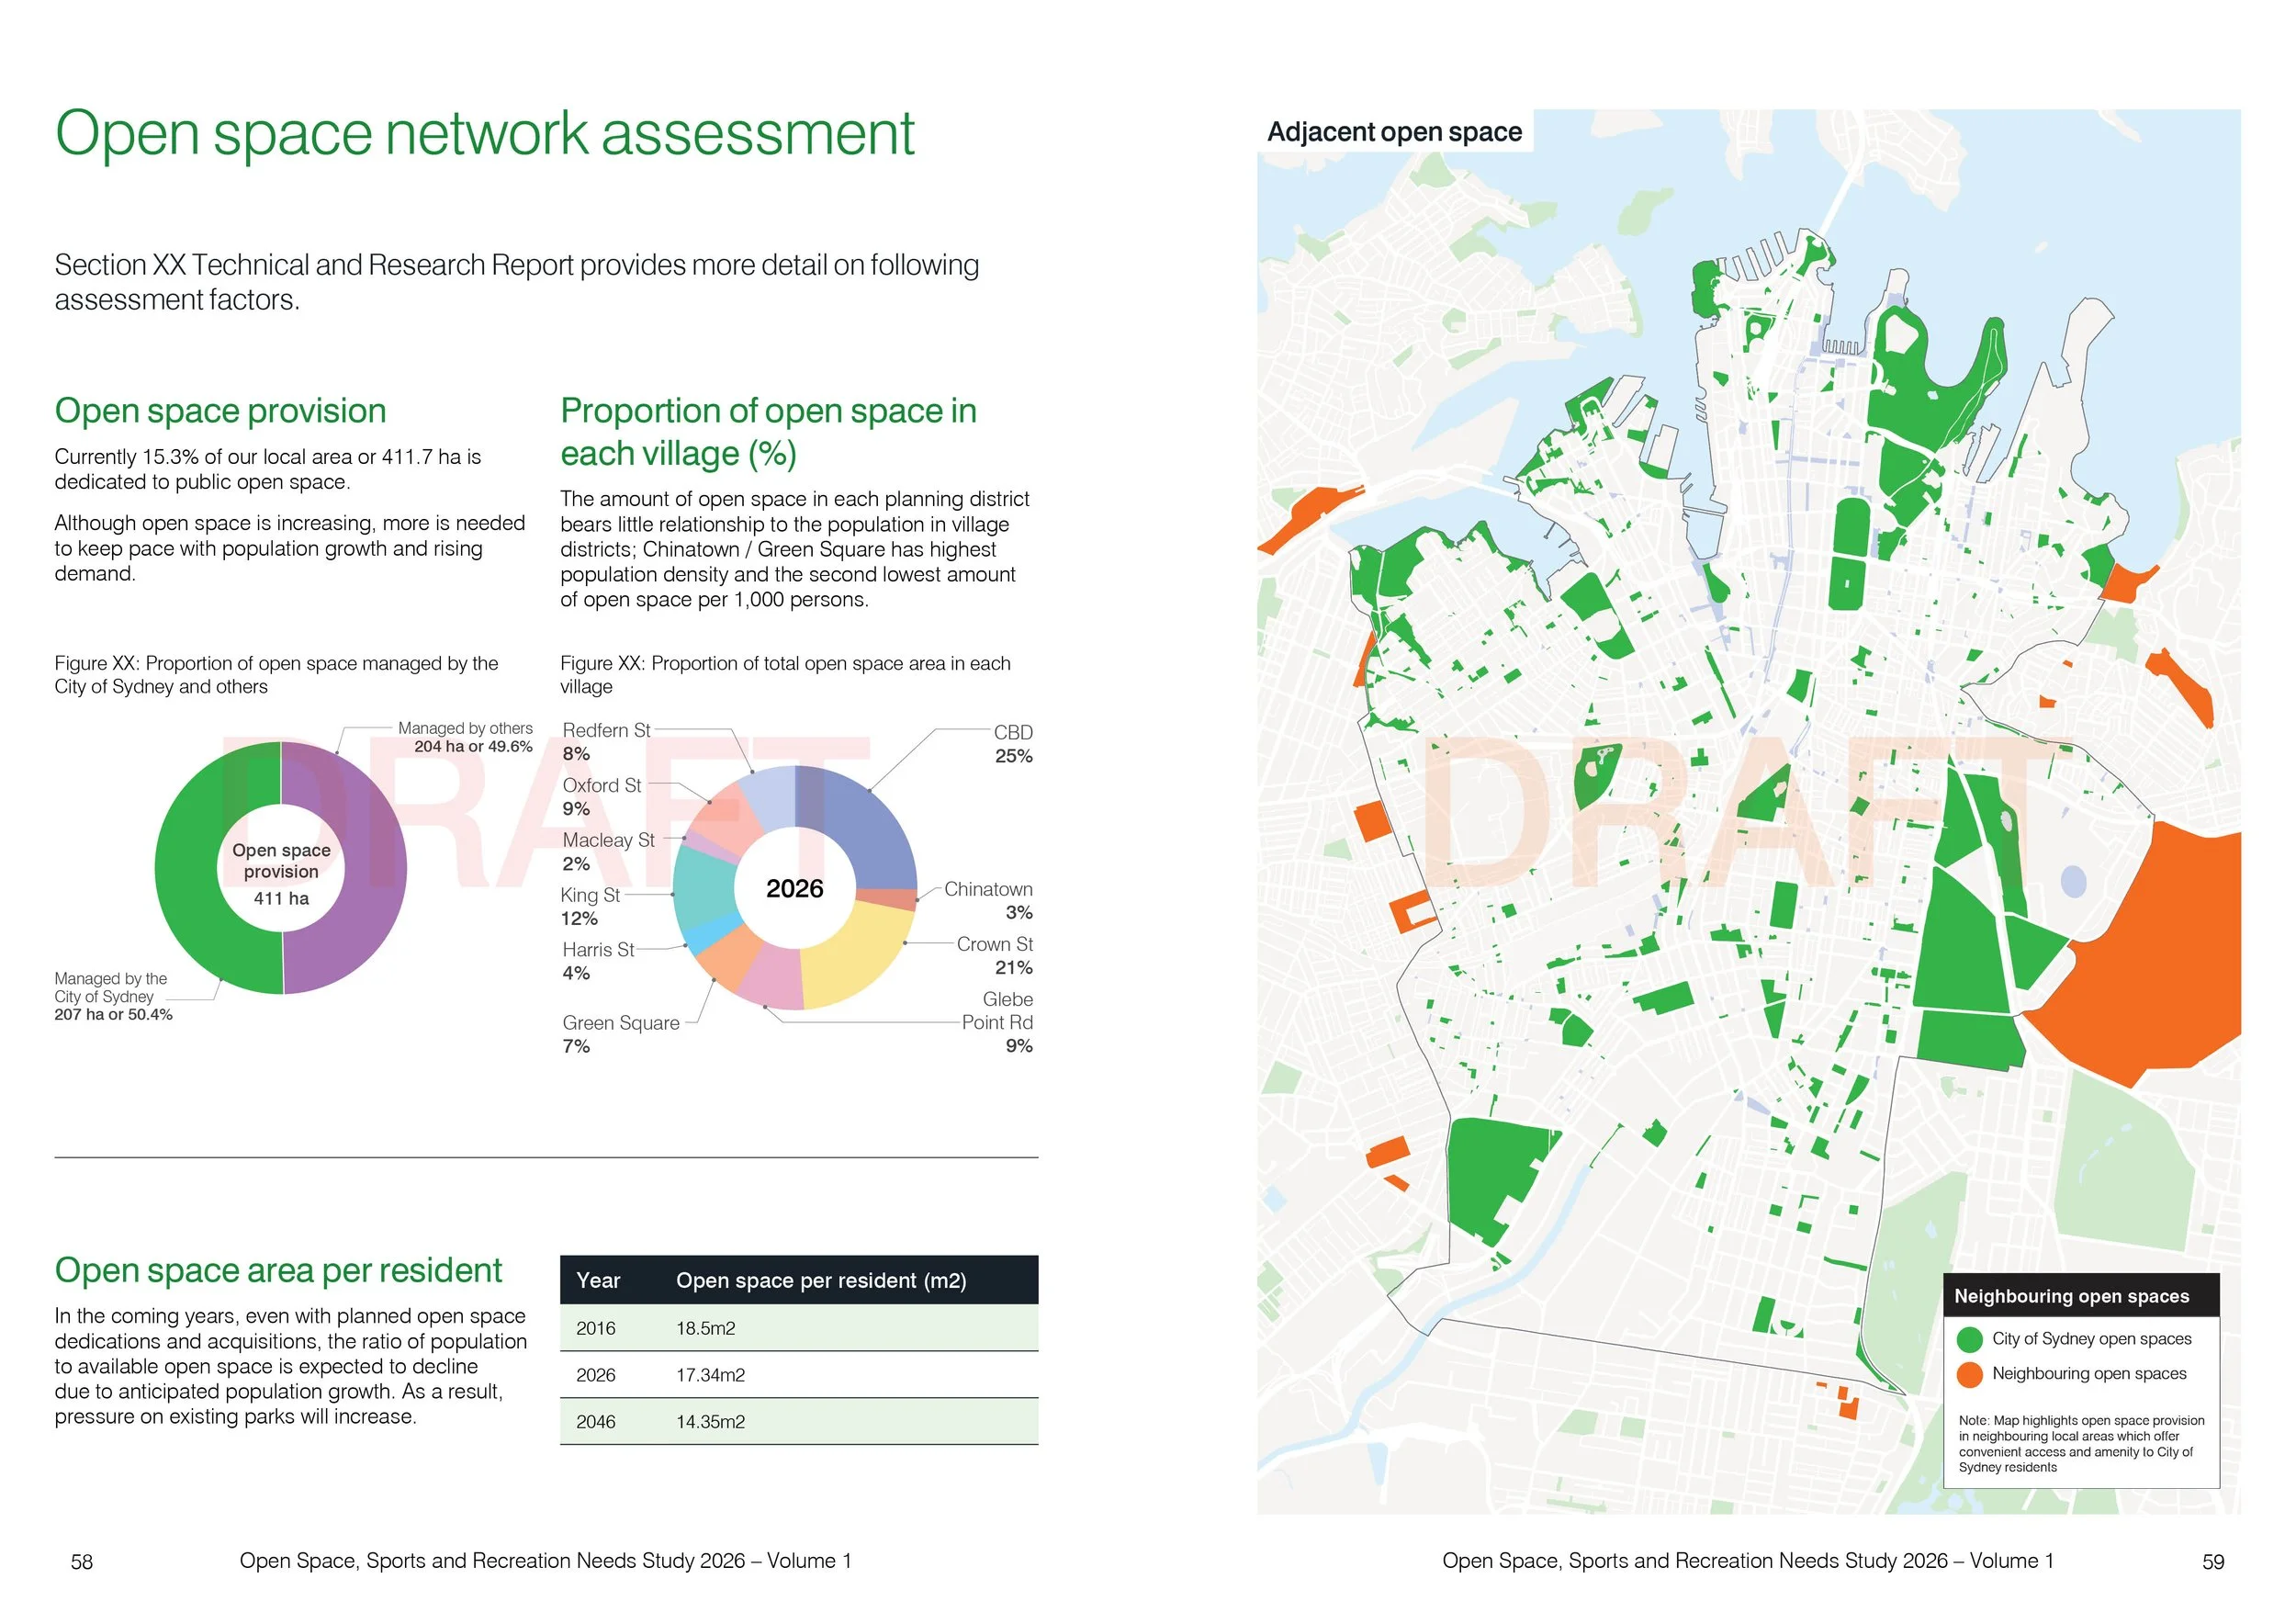Click the orange Neighbouring open spaces legend circle
The width and height of the screenshot is (2296, 1624).
(1969, 1374)
